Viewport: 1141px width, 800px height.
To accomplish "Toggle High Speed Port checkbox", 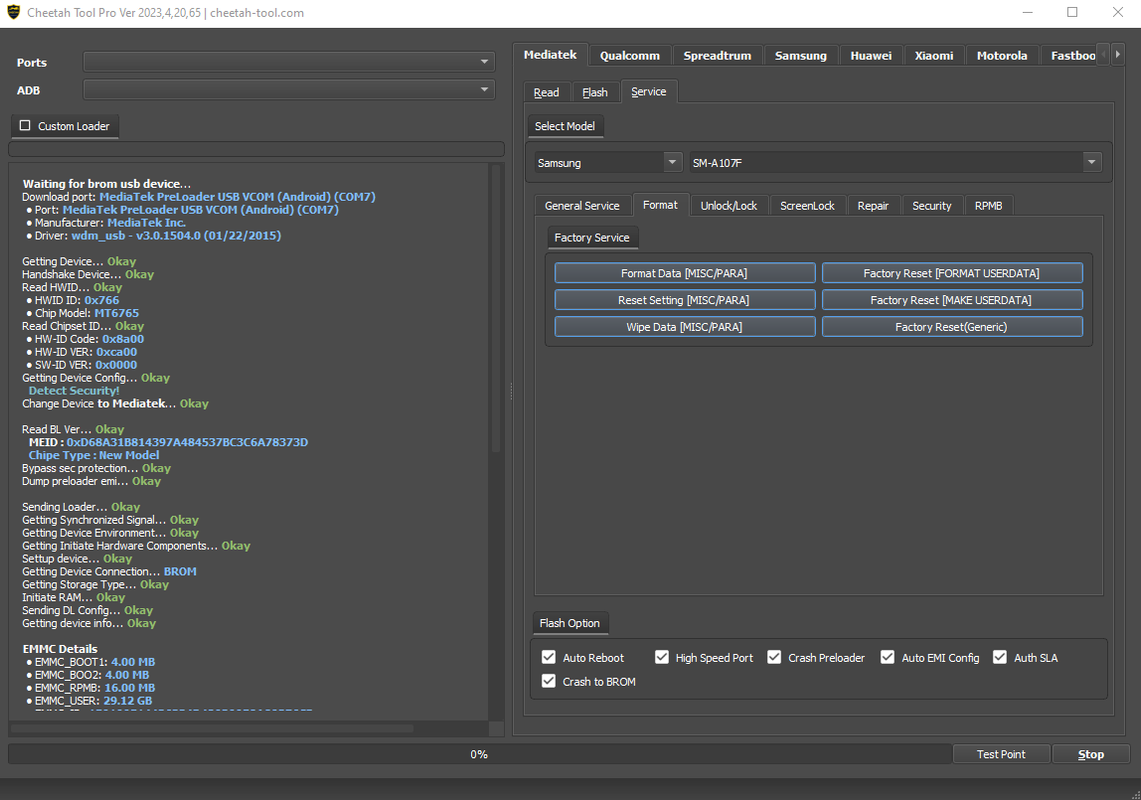I will click(x=661, y=657).
